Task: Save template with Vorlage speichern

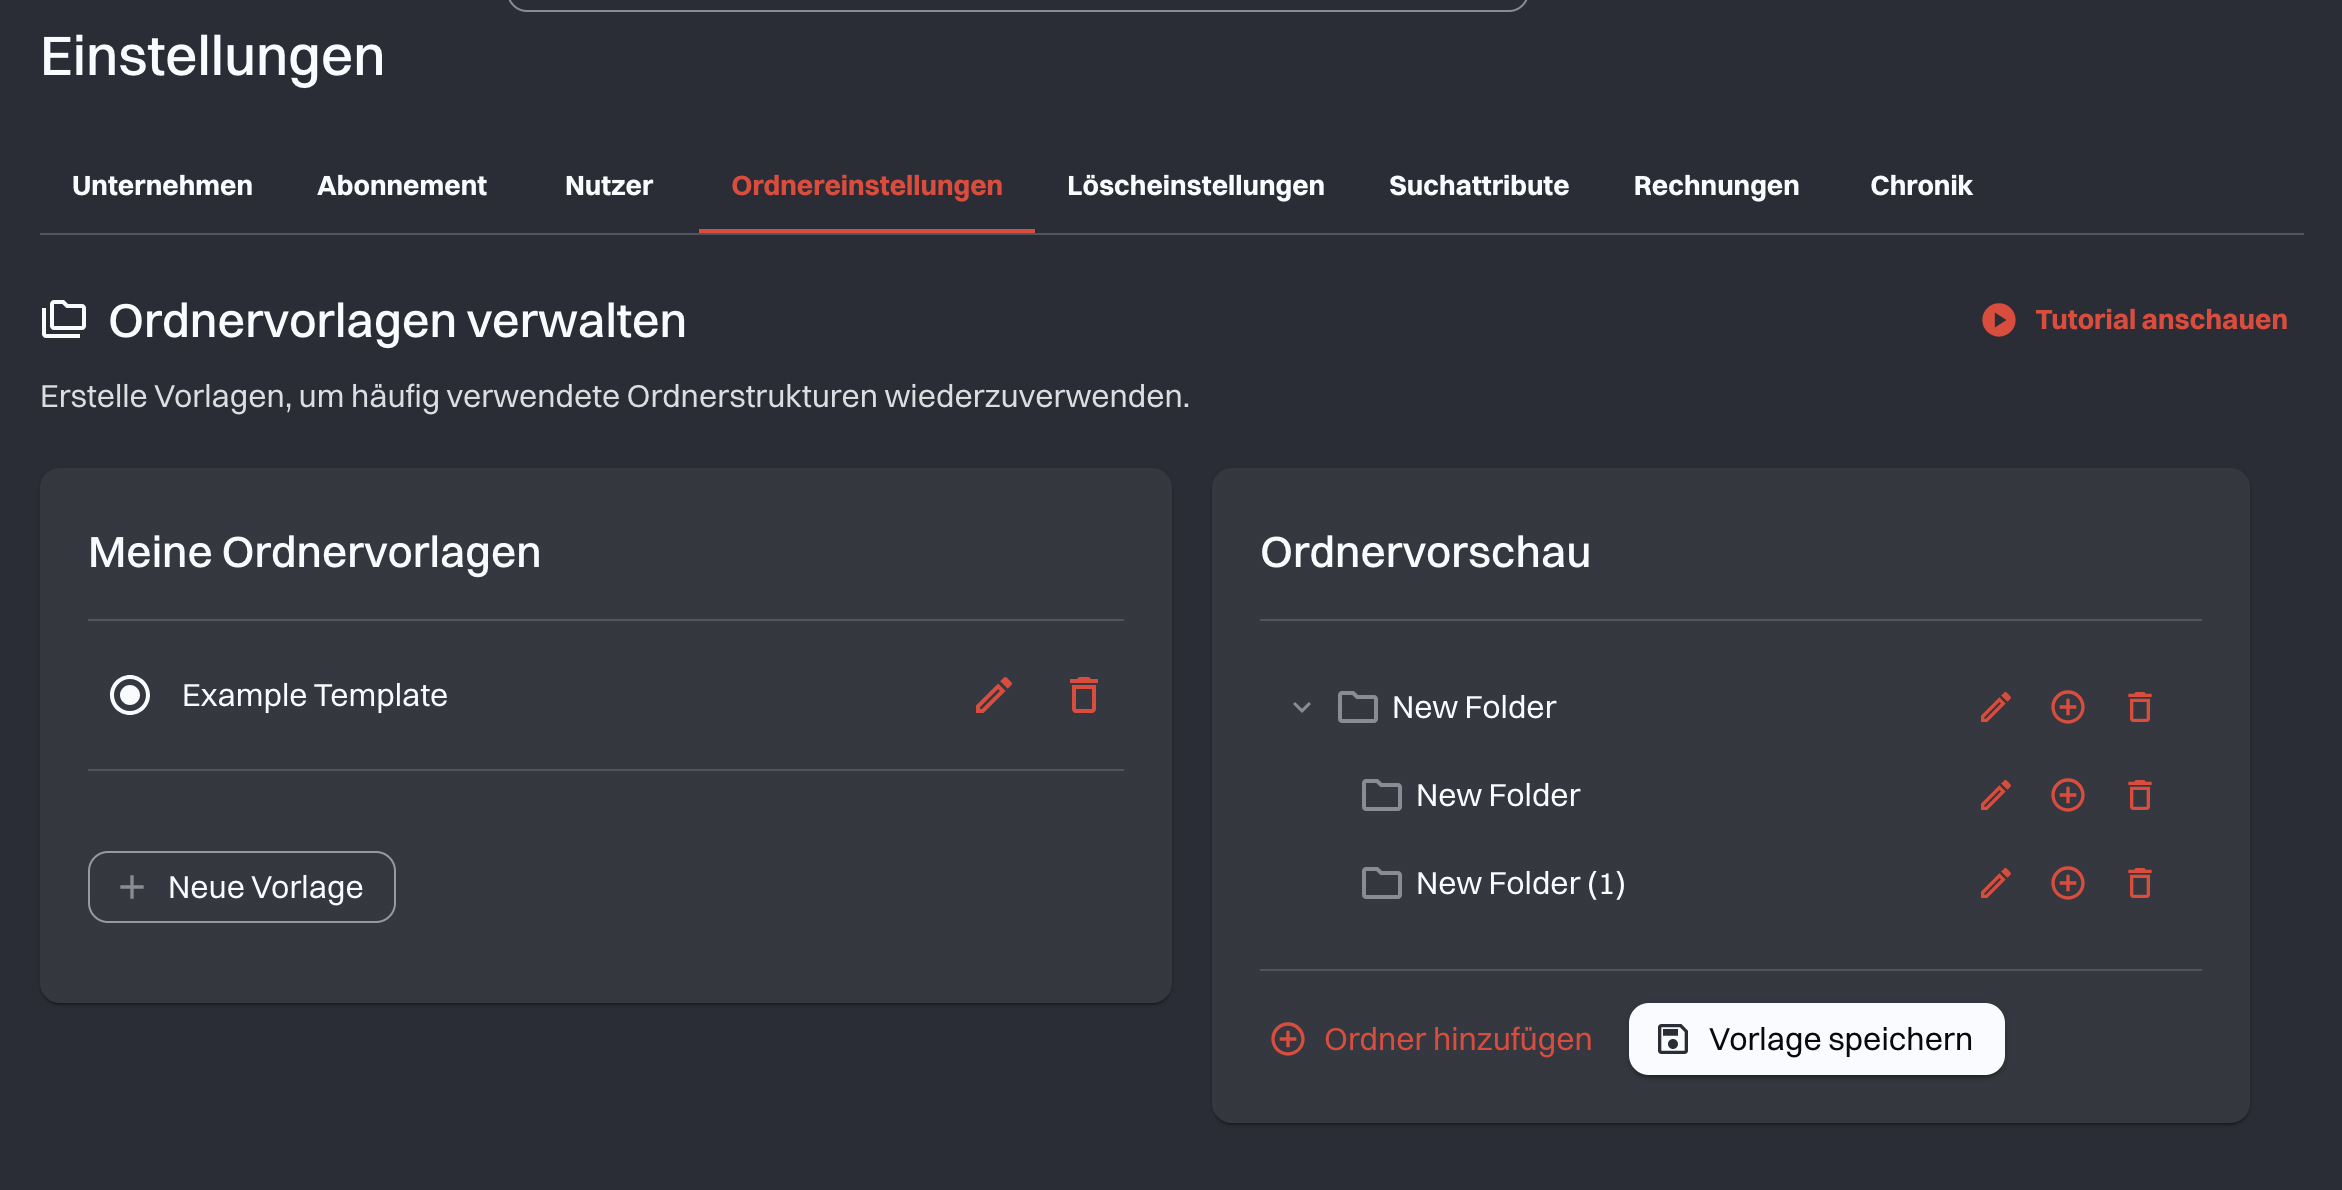Action: point(1816,1039)
